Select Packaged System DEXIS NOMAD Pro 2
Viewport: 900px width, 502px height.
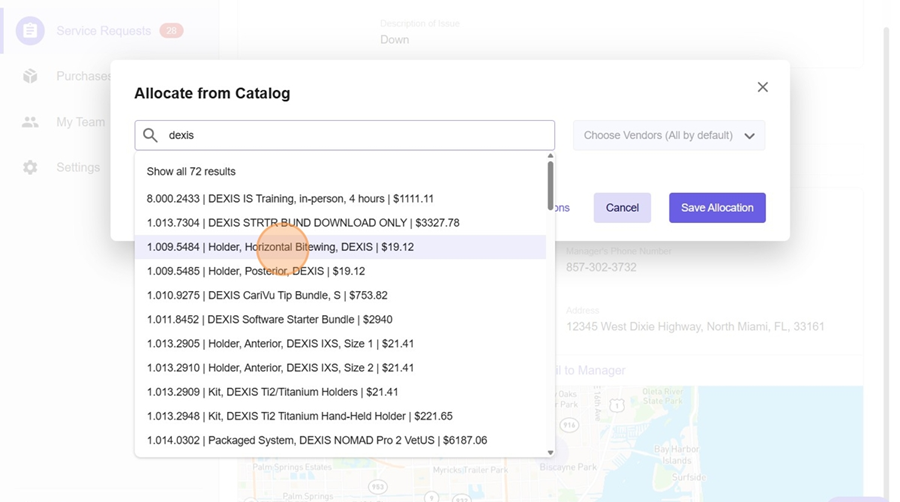click(316, 440)
